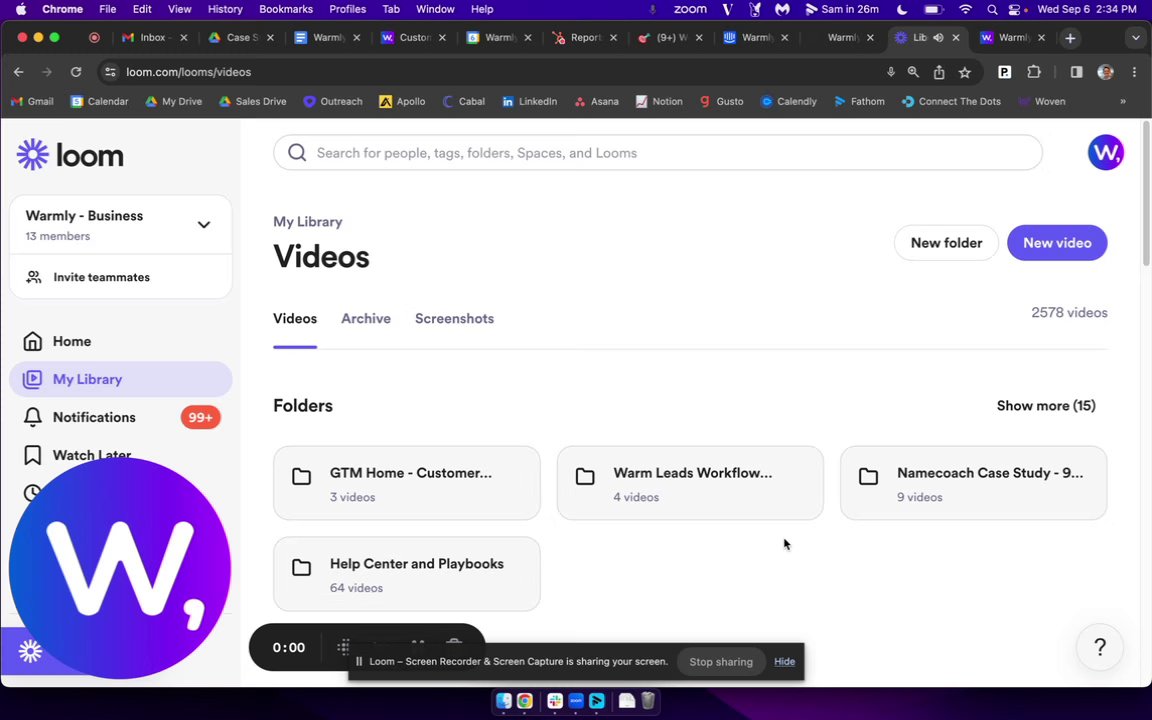
Task: Open a new Chrome tab with the plus button
Action: (x=1070, y=38)
